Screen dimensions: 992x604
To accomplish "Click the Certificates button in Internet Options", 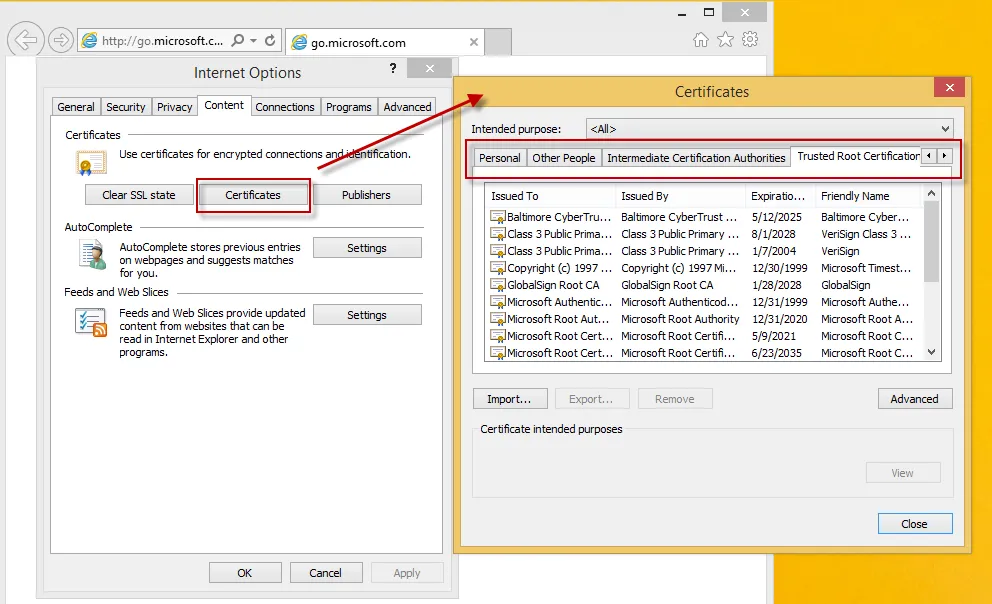I will pos(253,195).
